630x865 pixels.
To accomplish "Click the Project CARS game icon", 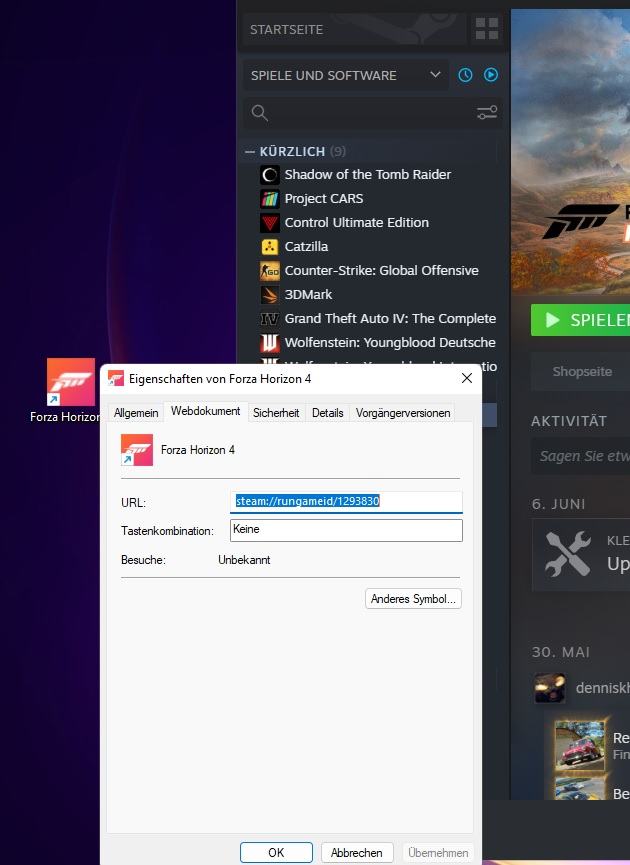I will (270, 199).
